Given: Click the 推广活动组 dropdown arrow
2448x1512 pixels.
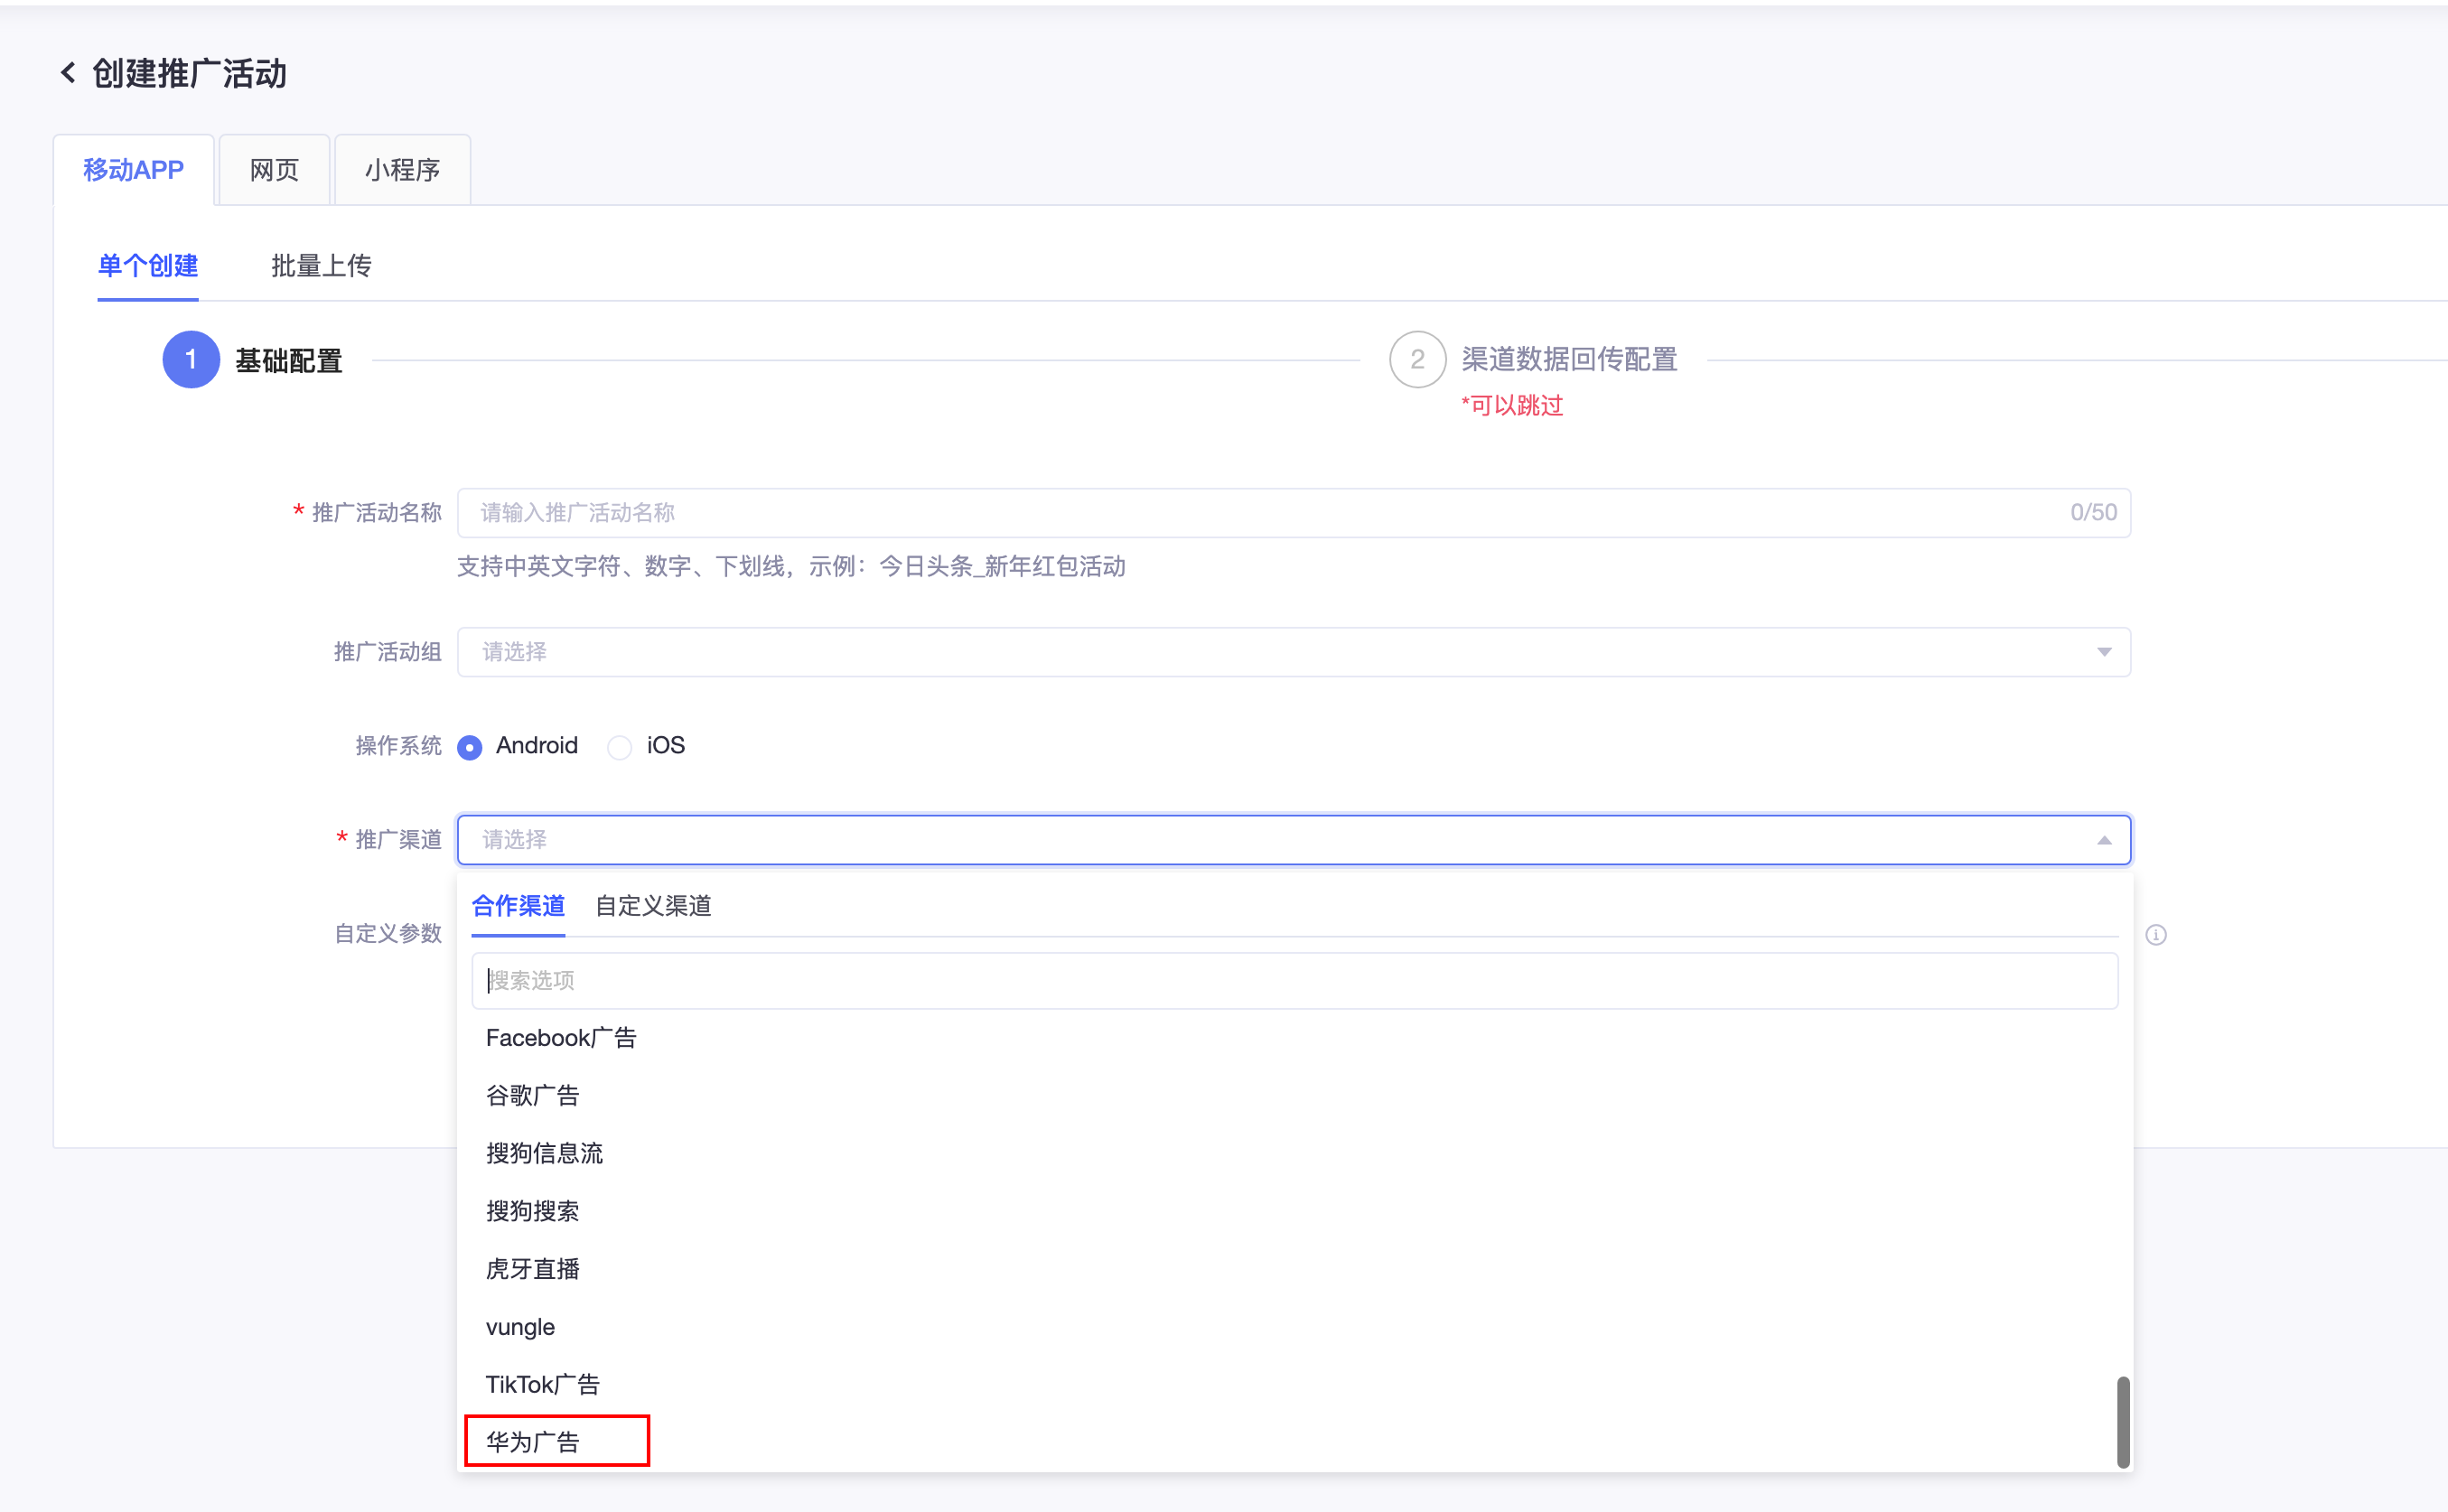Looking at the screenshot, I should click(x=2104, y=652).
